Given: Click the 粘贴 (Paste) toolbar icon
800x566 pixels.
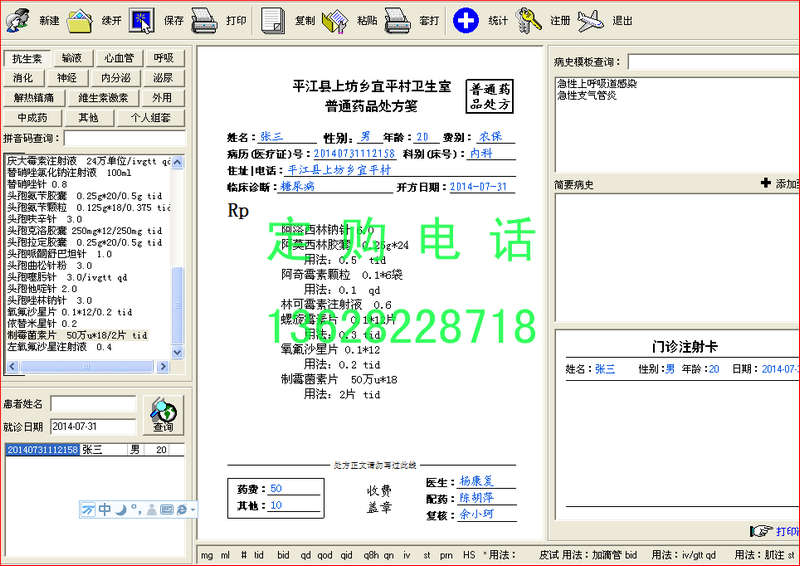Looking at the screenshot, I should 335,21.
